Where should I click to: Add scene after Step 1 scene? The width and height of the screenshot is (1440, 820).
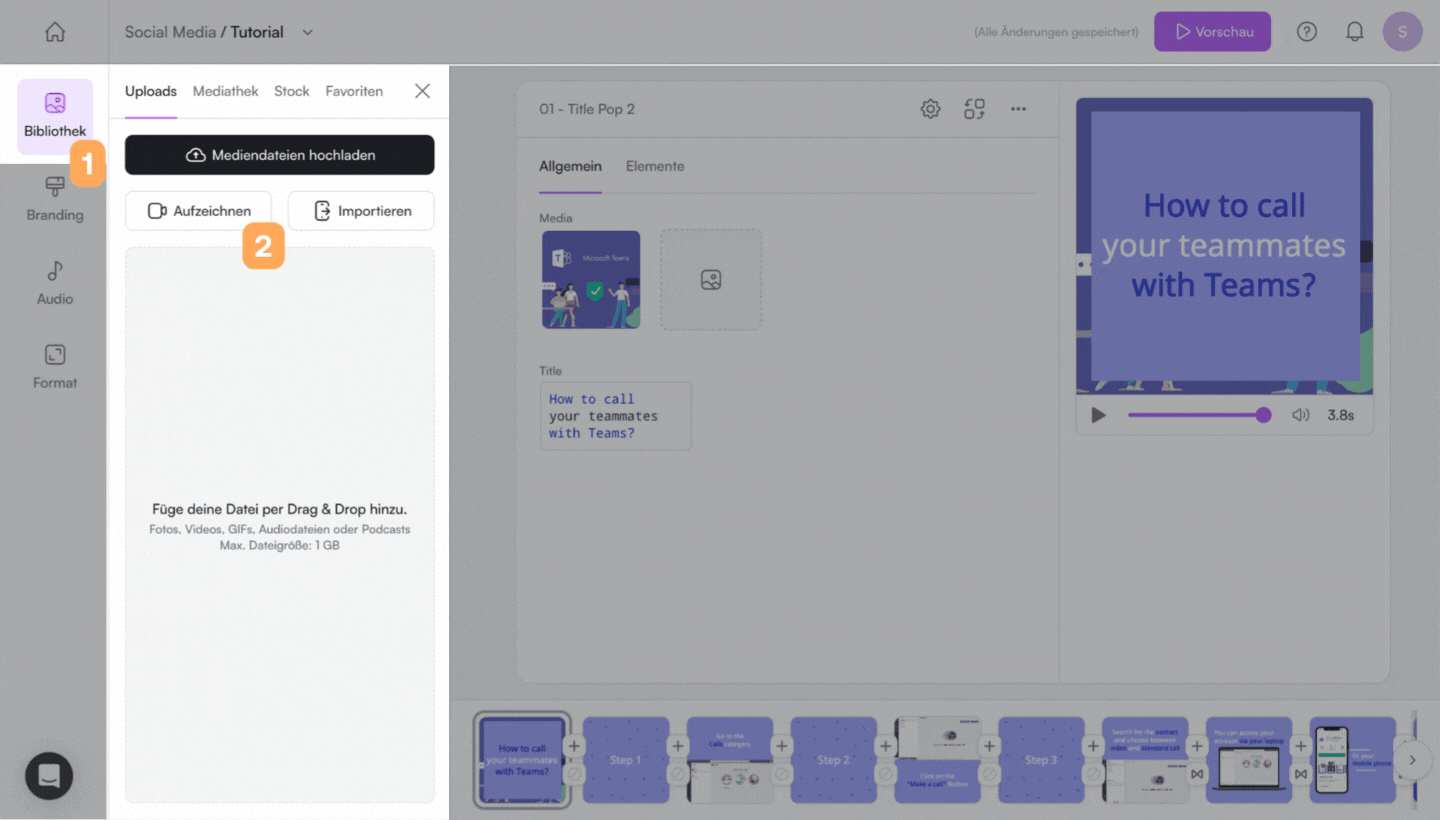(x=678, y=746)
